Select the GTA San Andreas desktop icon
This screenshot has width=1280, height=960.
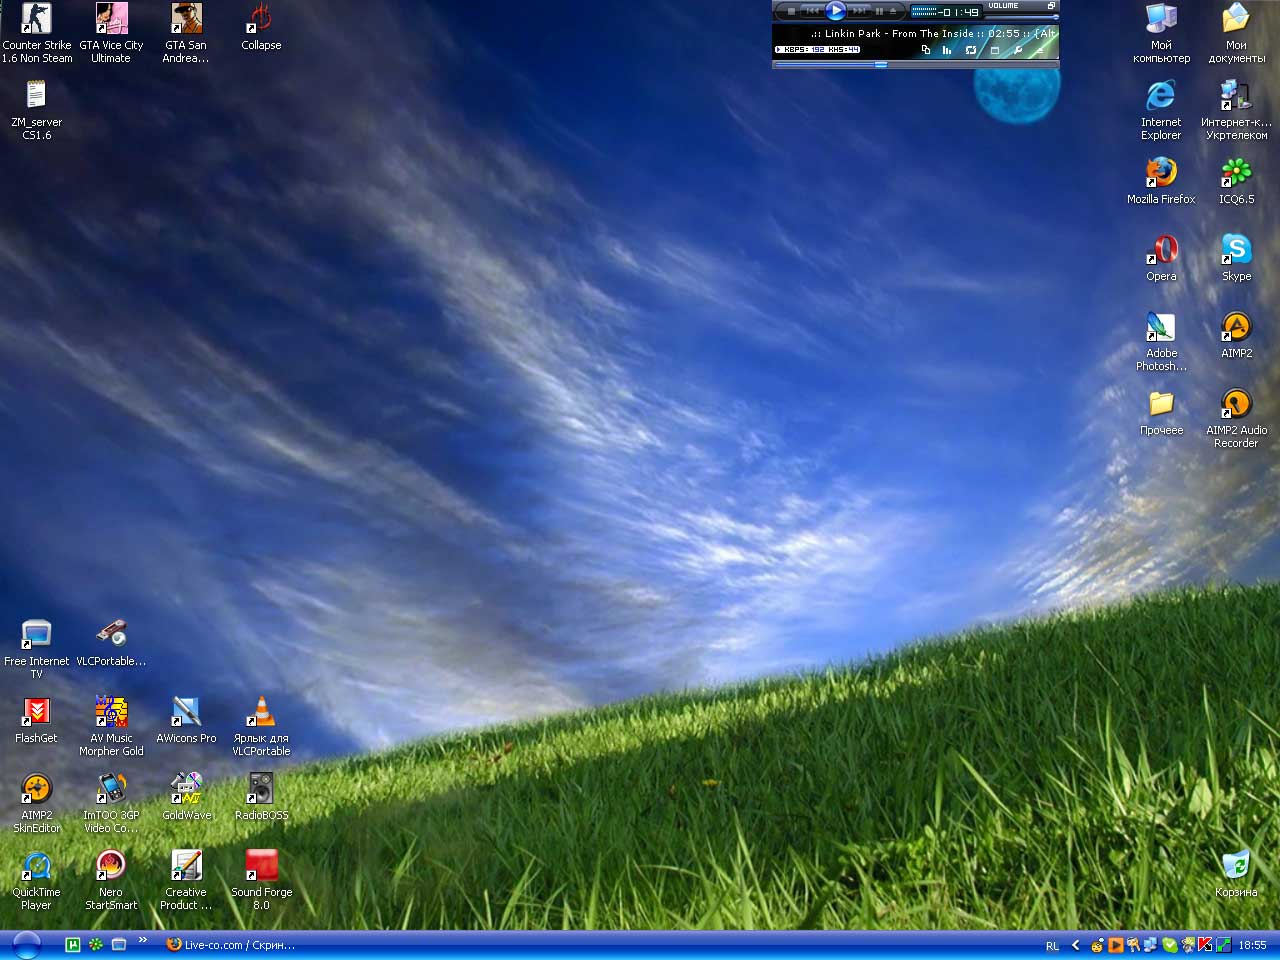186,19
